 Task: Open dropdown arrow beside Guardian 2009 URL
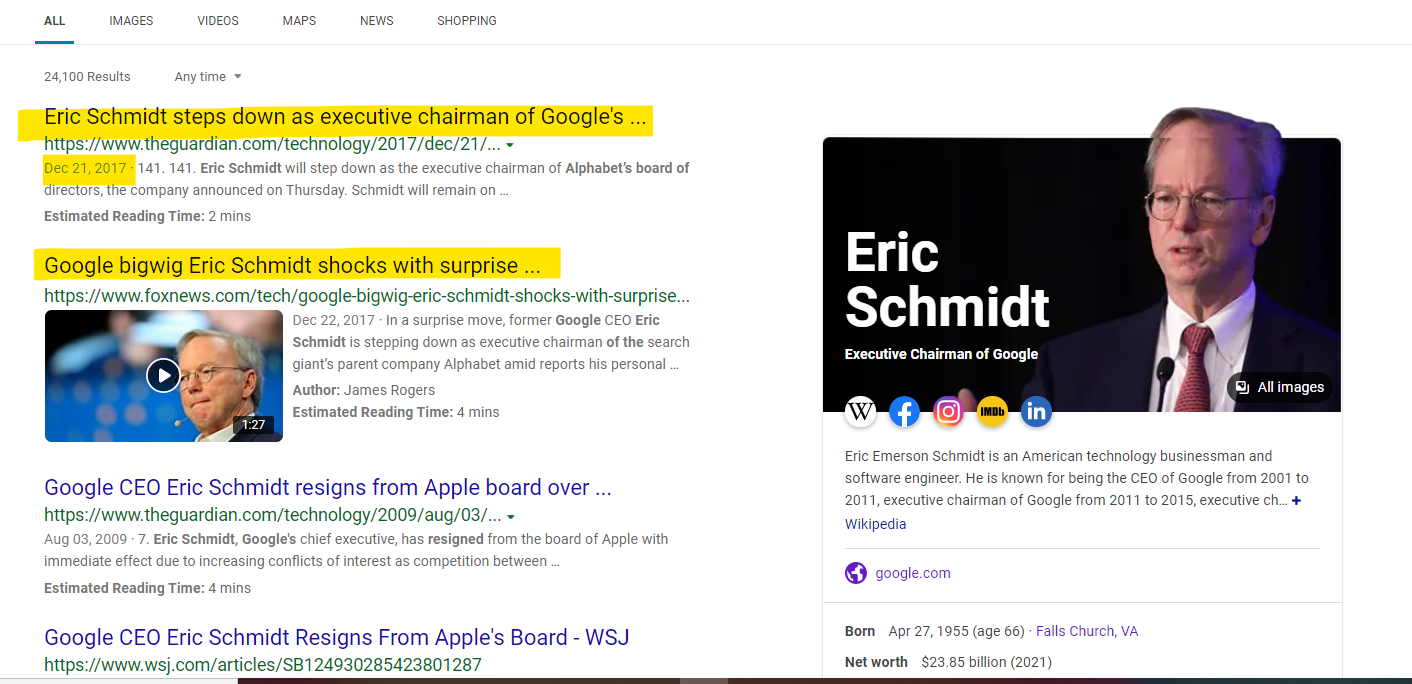coord(511,516)
